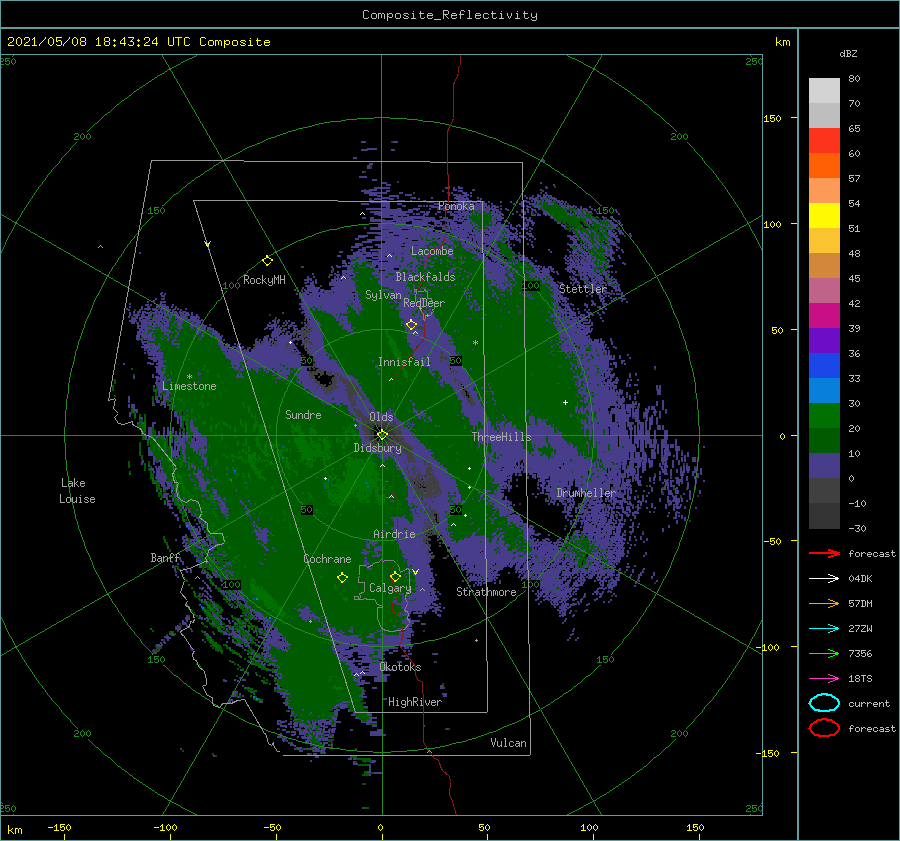Click the Cochrane label

click(327, 559)
